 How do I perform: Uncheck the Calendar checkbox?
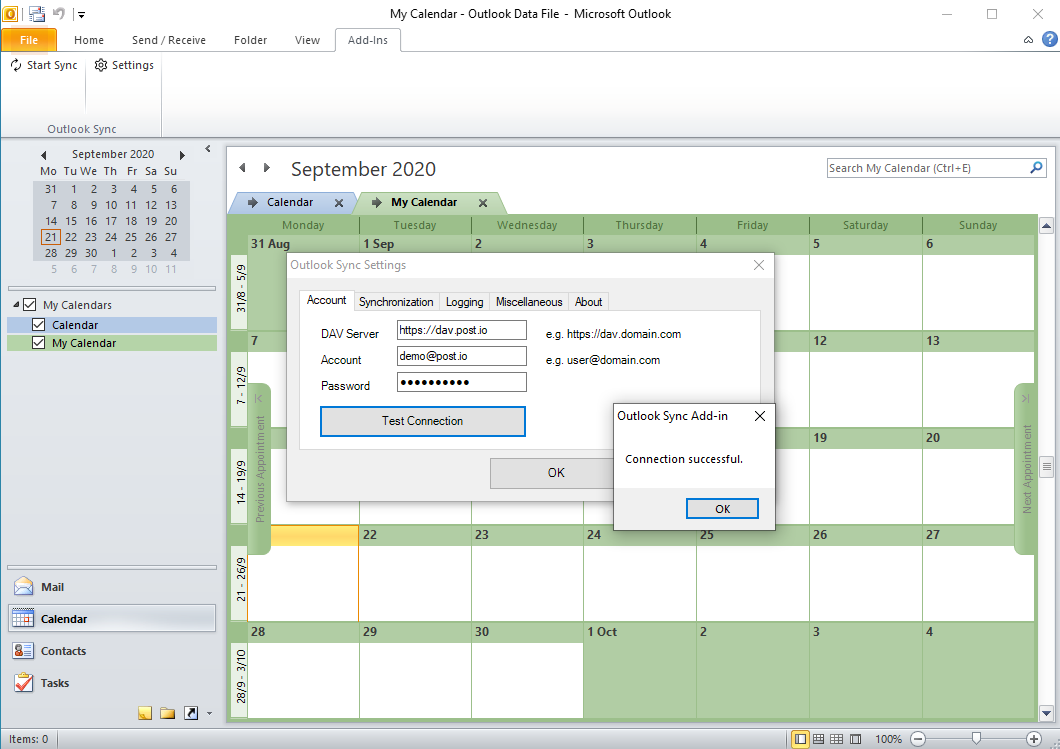(39, 325)
